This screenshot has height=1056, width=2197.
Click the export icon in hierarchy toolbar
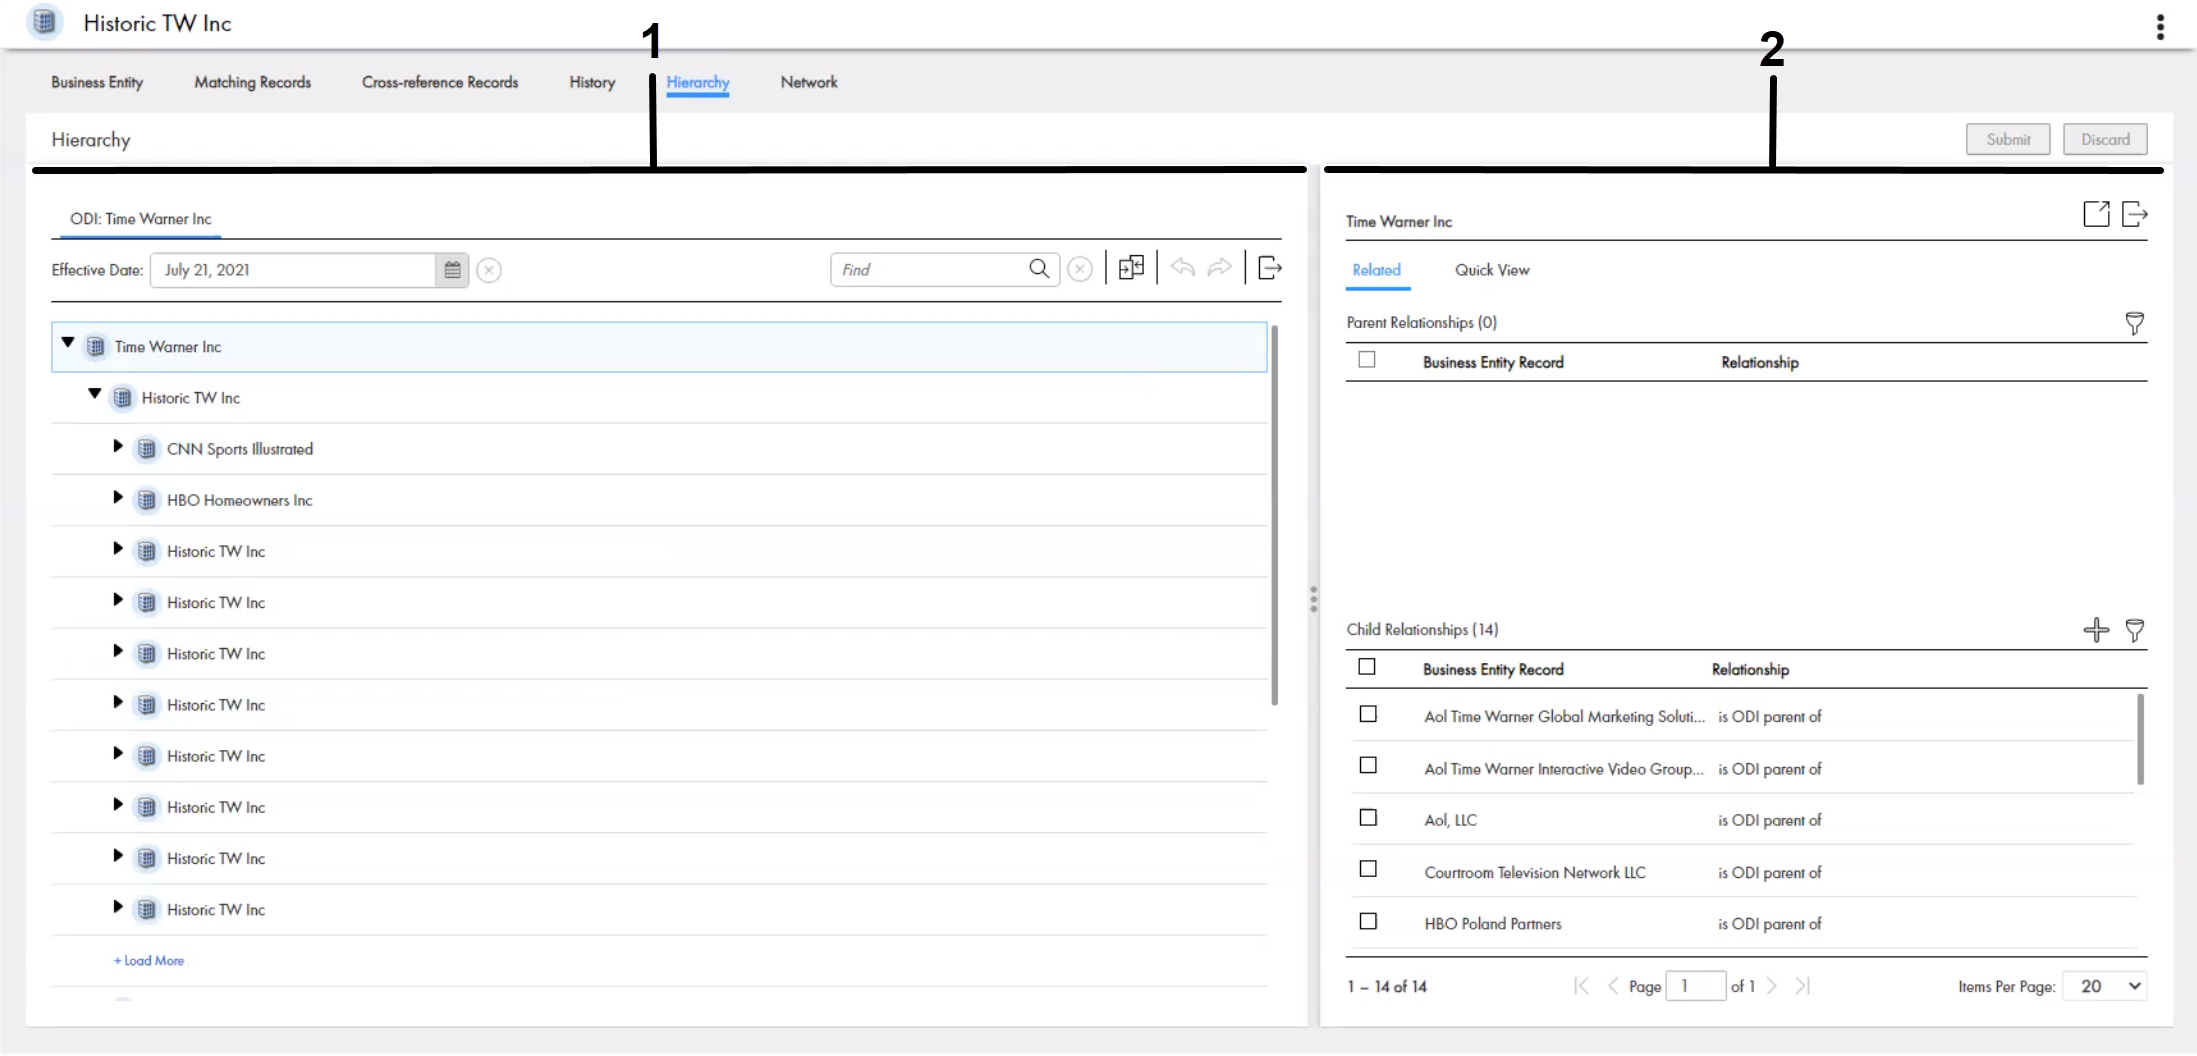pos(1269,268)
